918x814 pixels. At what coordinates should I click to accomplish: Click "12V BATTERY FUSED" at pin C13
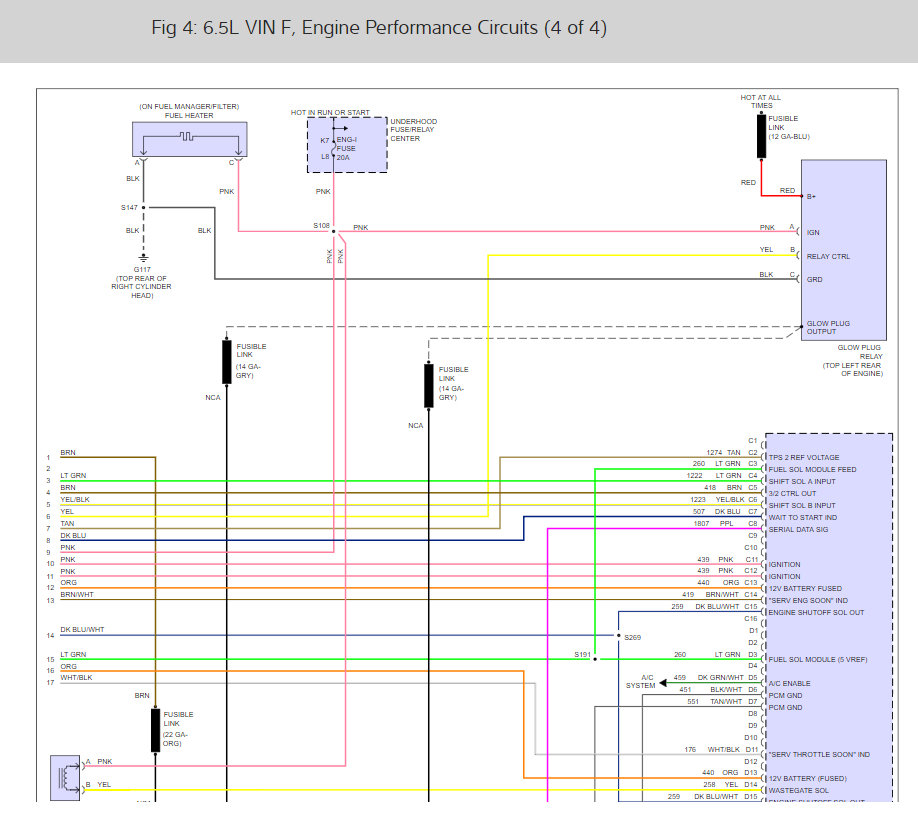pyautogui.click(x=805, y=589)
